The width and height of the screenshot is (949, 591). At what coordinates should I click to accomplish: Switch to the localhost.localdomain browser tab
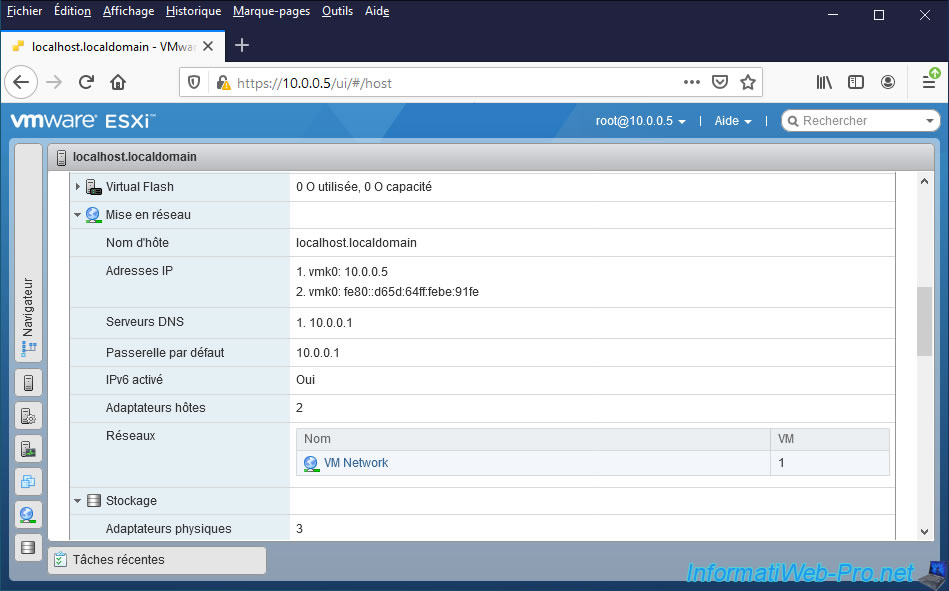click(x=110, y=46)
